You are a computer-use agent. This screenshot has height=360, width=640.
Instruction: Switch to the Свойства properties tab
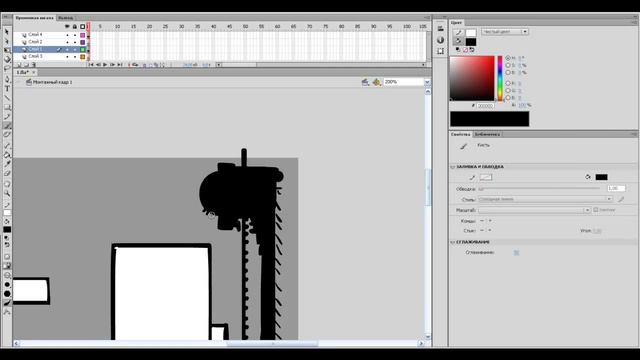pos(460,134)
